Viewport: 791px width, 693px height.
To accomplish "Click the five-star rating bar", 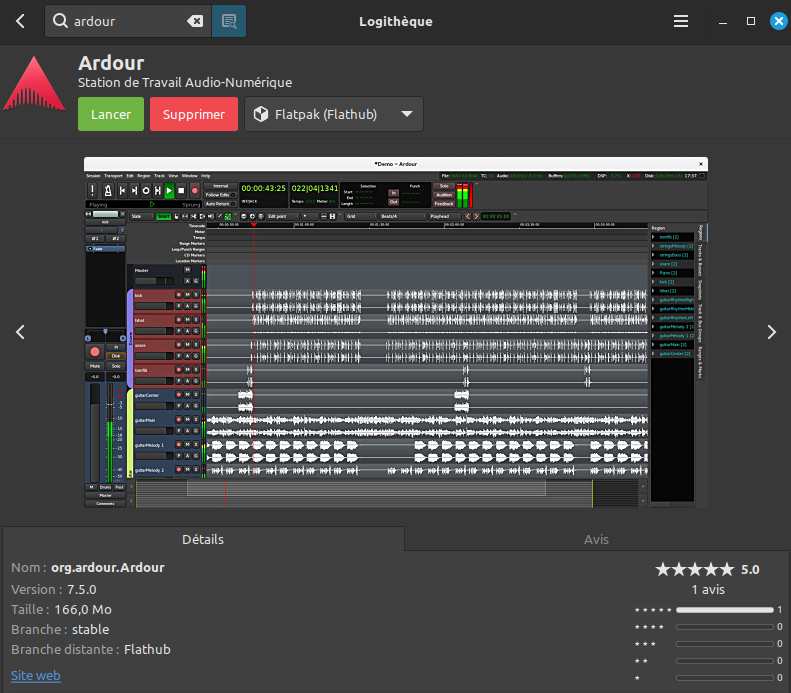I will (x=724, y=609).
